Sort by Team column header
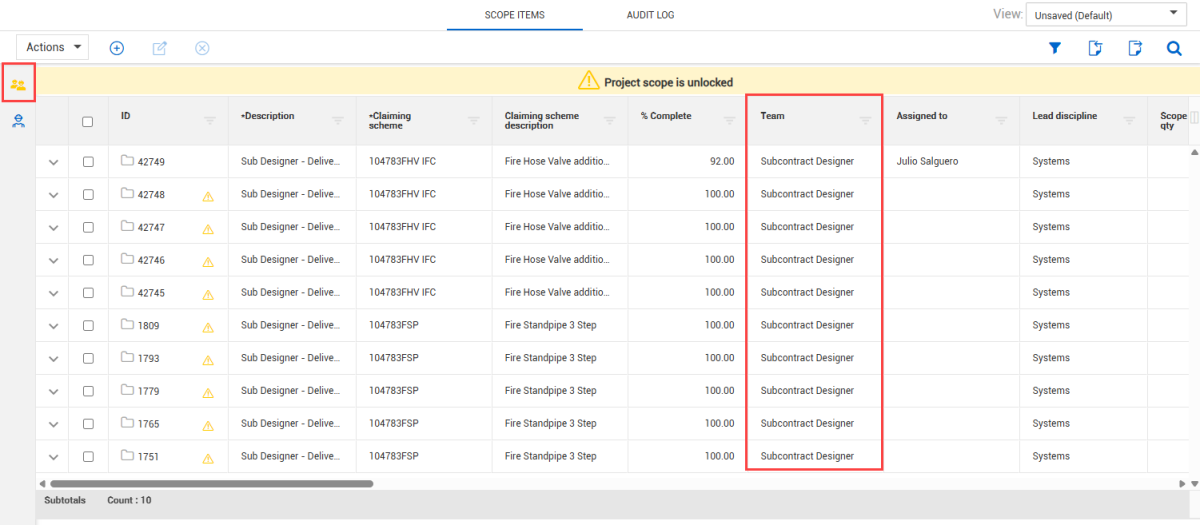Image resolution: width=1200 pixels, height=525 pixels. click(773, 116)
